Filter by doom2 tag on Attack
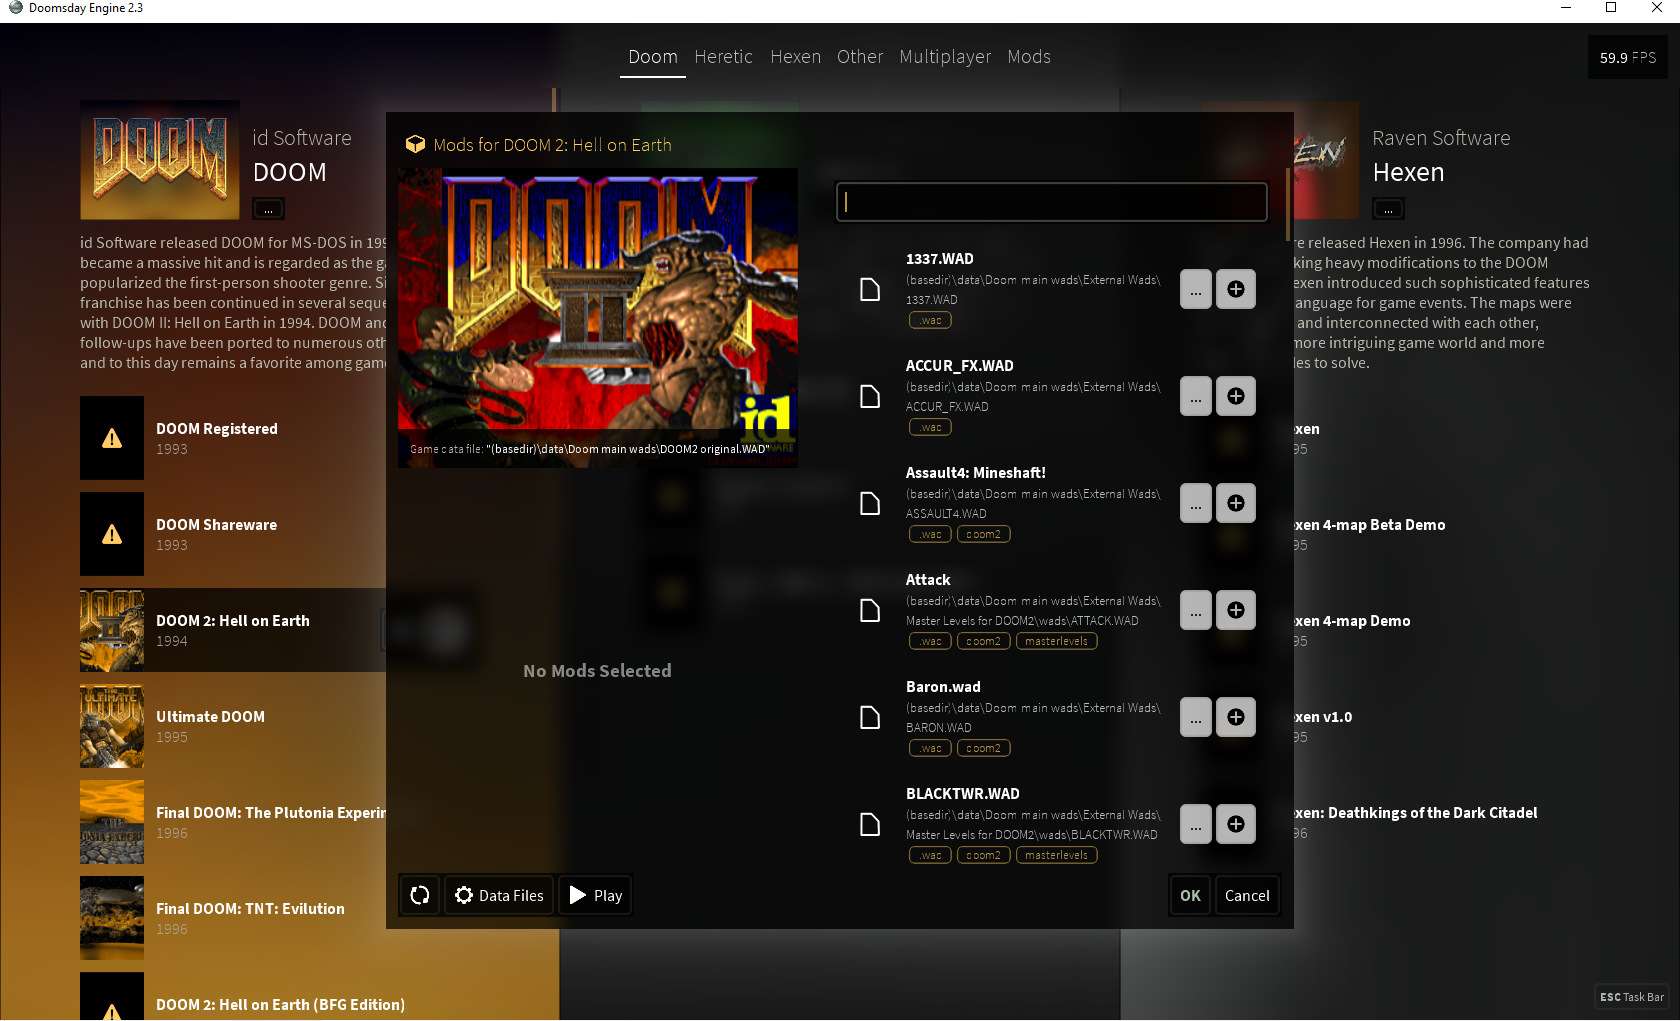The width and height of the screenshot is (1680, 1021). tap(984, 641)
